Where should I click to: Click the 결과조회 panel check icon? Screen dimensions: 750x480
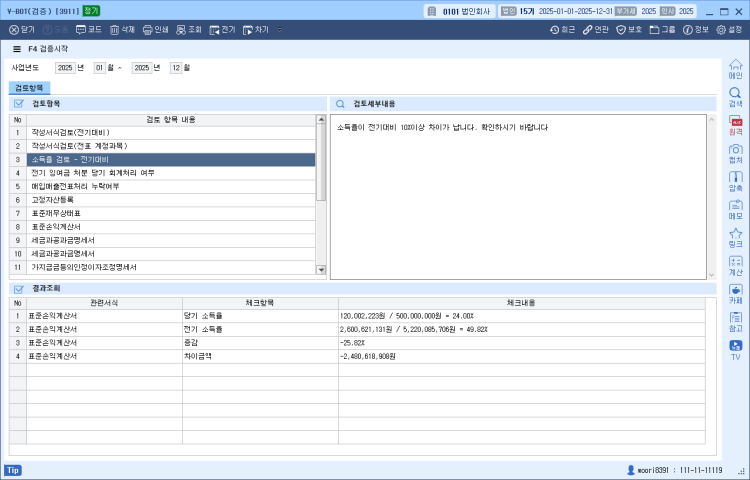pyautogui.click(x=19, y=289)
